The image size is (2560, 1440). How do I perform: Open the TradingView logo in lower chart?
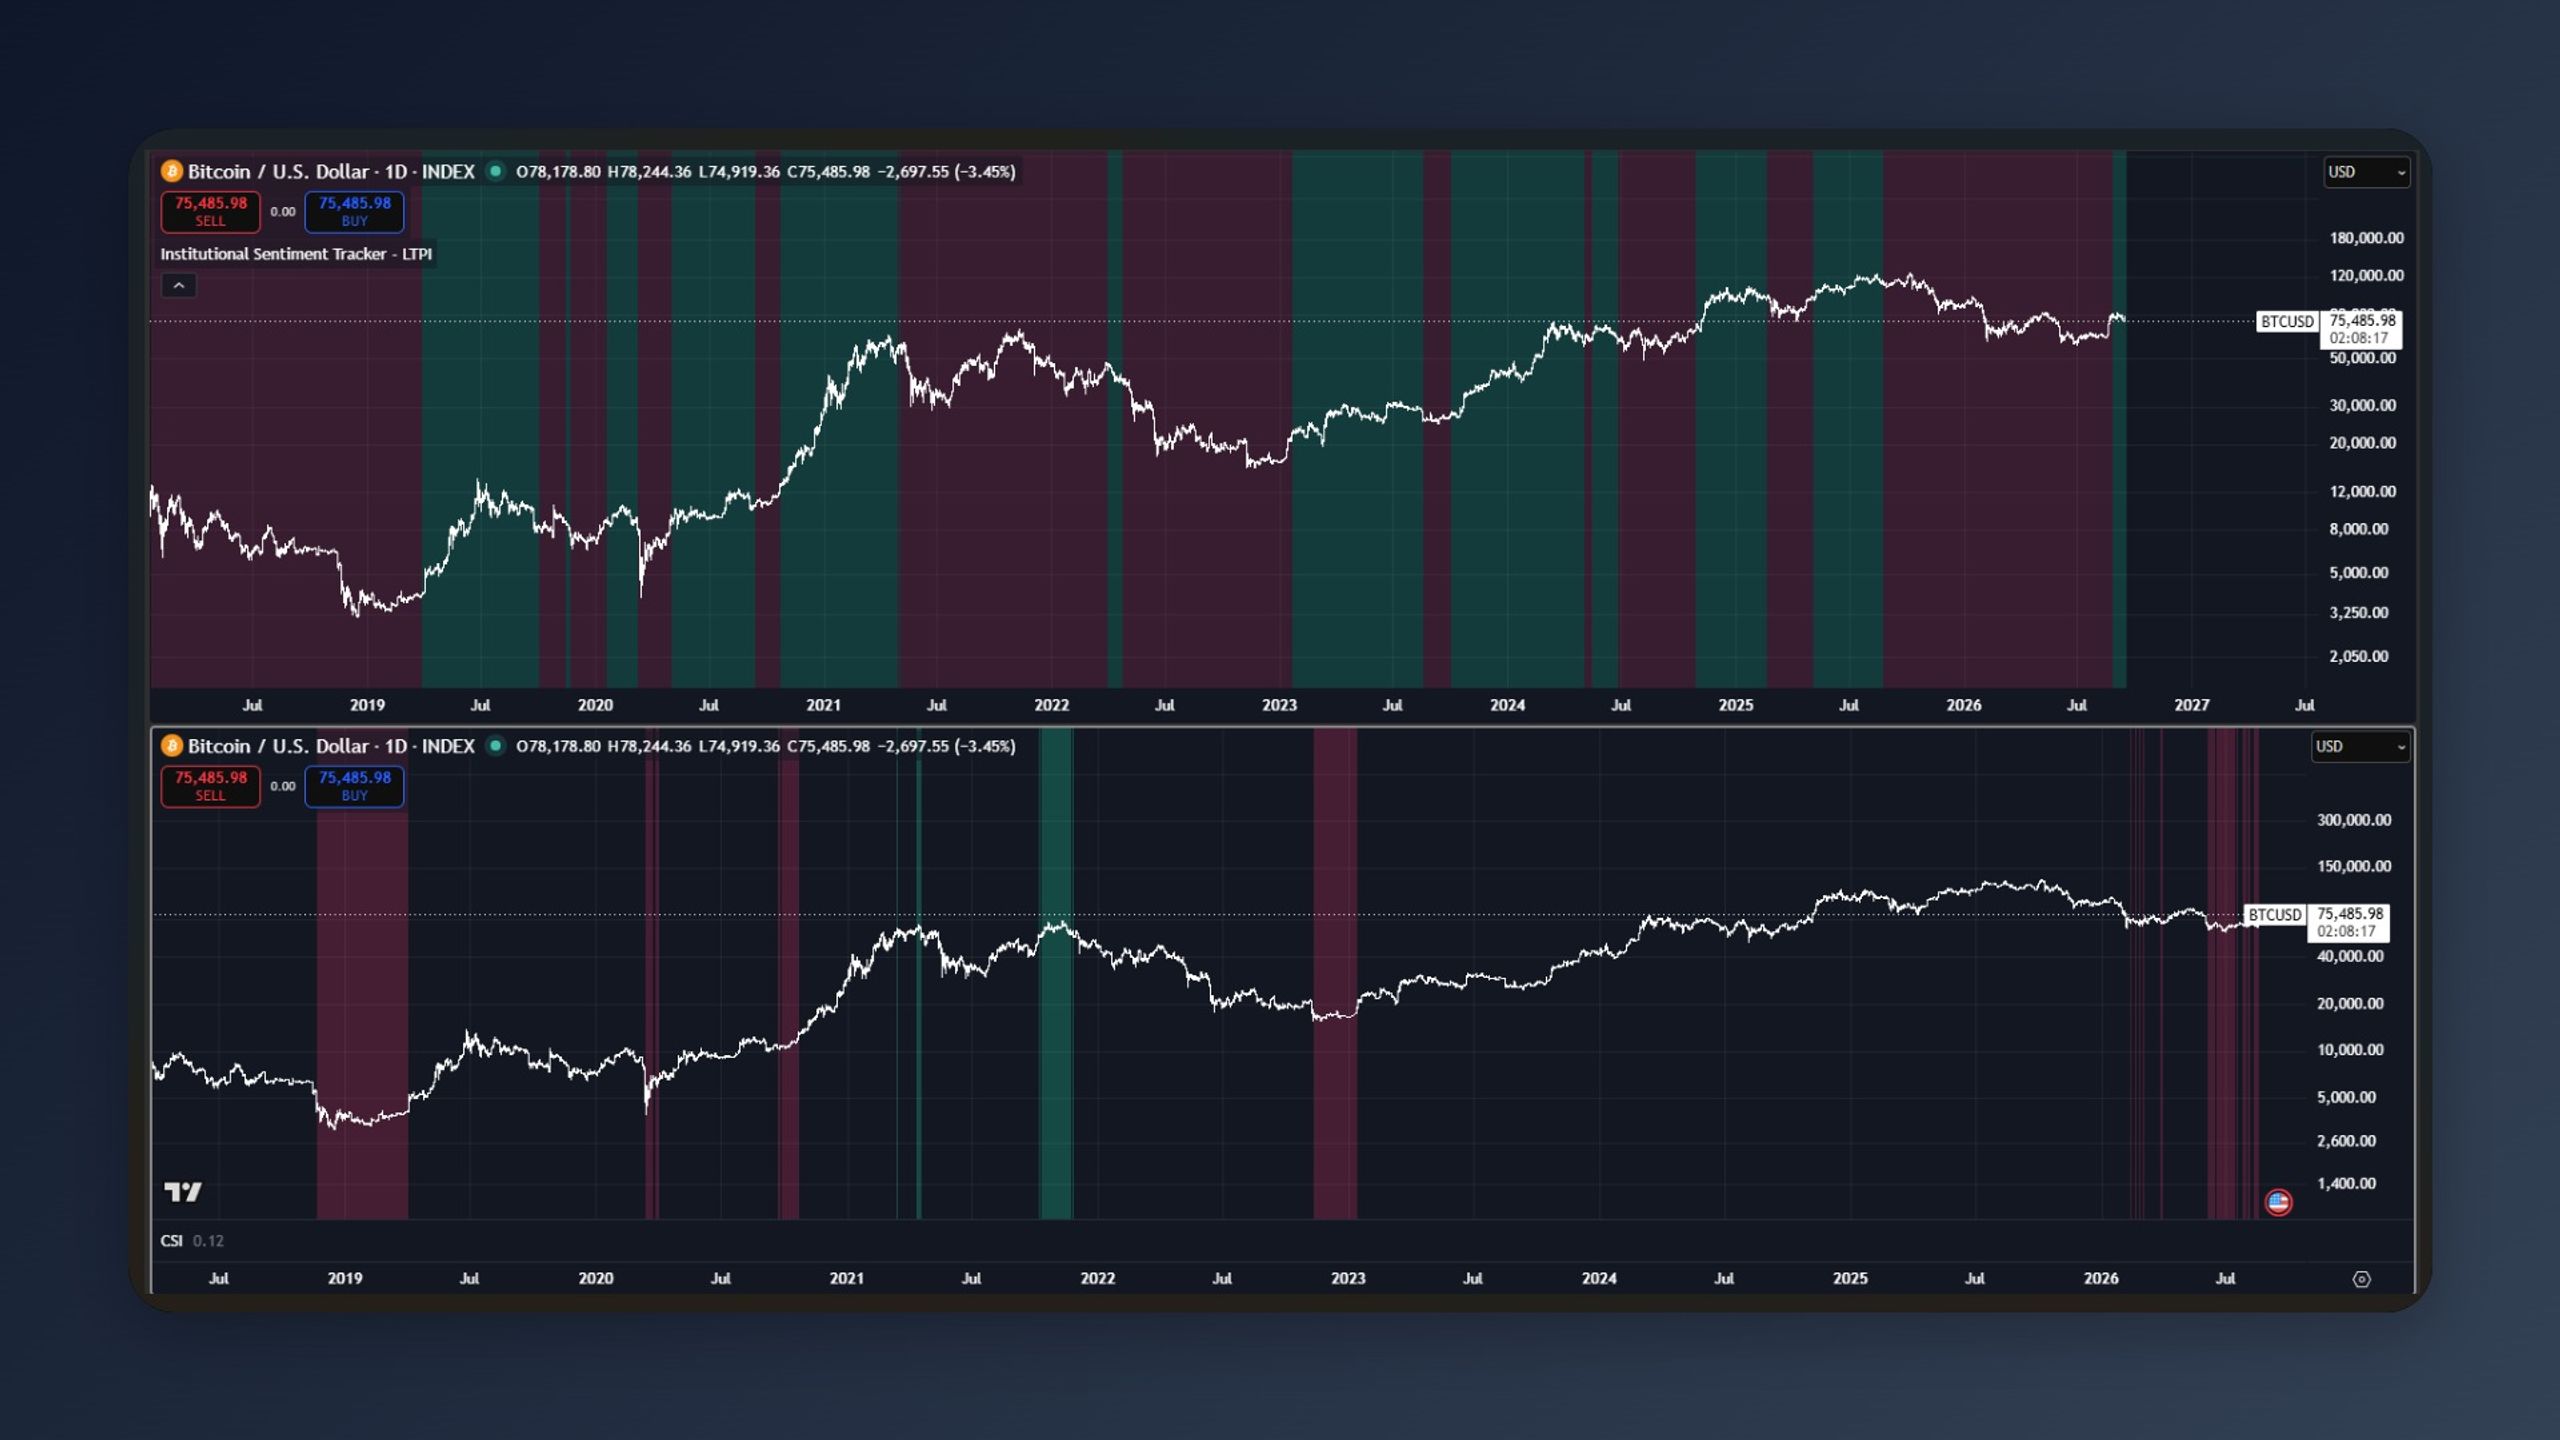[183, 1191]
